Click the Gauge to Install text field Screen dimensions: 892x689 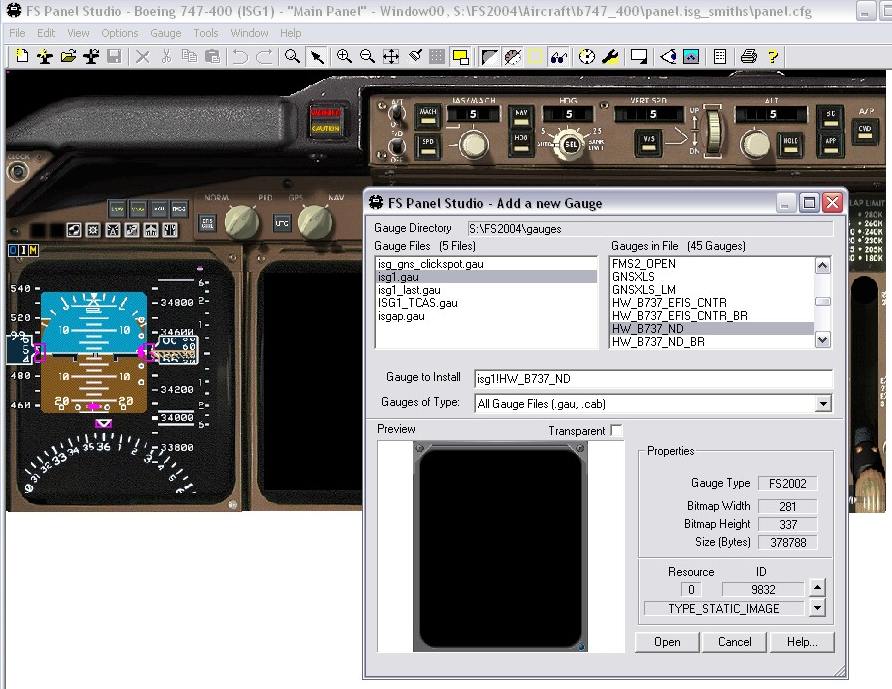pyautogui.click(x=653, y=378)
